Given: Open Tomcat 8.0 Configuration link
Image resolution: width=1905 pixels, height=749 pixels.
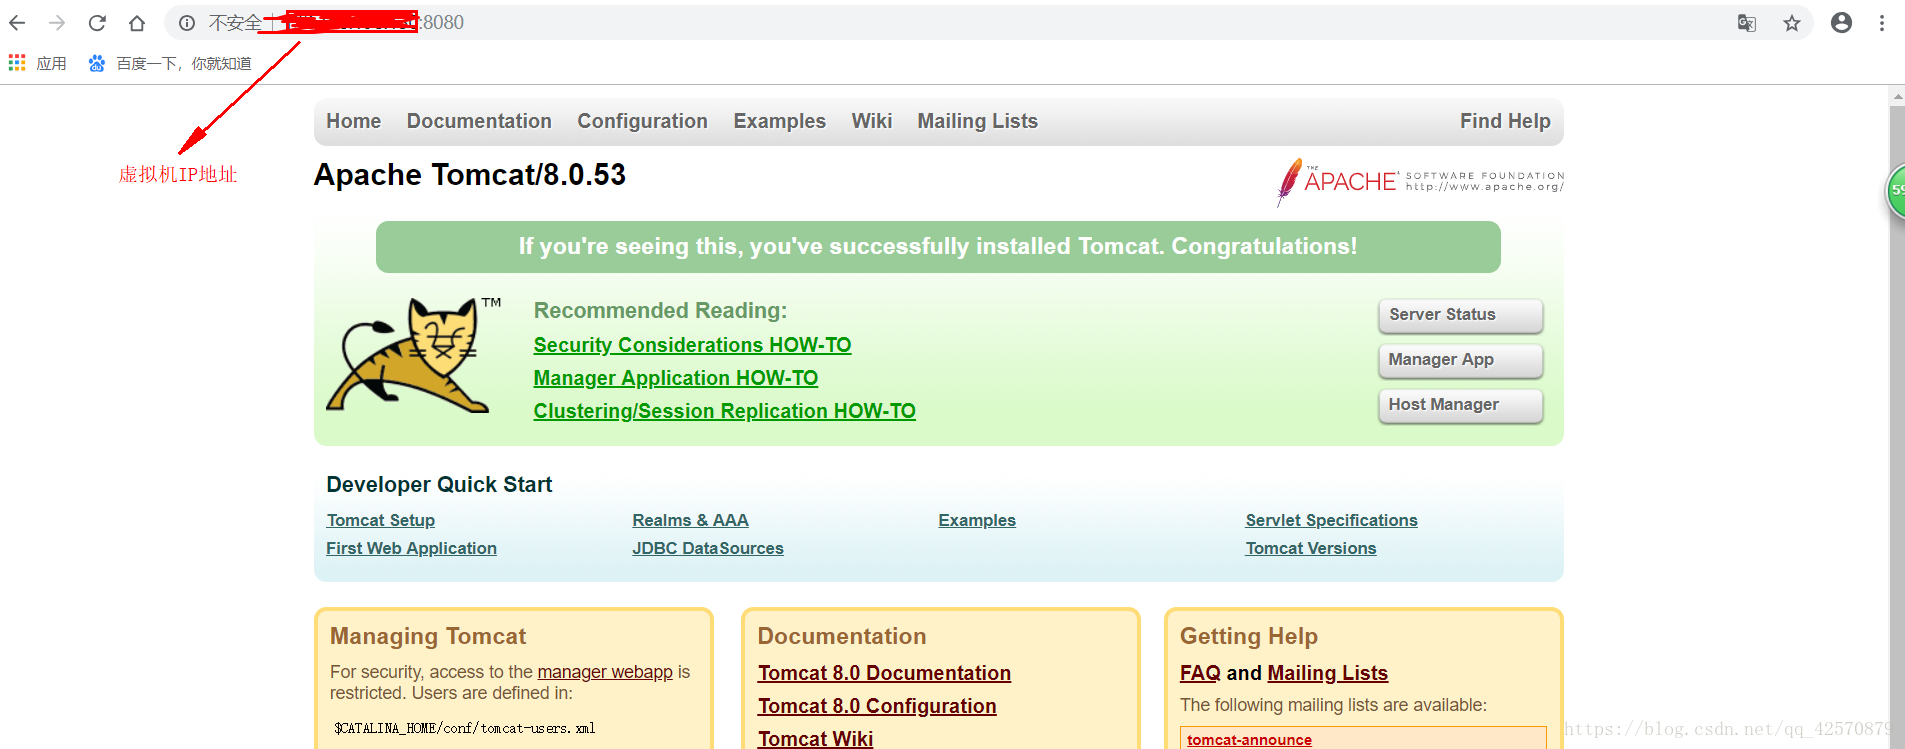Looking at the screenshot, I should pyautogui.click(x=877, y=706).
